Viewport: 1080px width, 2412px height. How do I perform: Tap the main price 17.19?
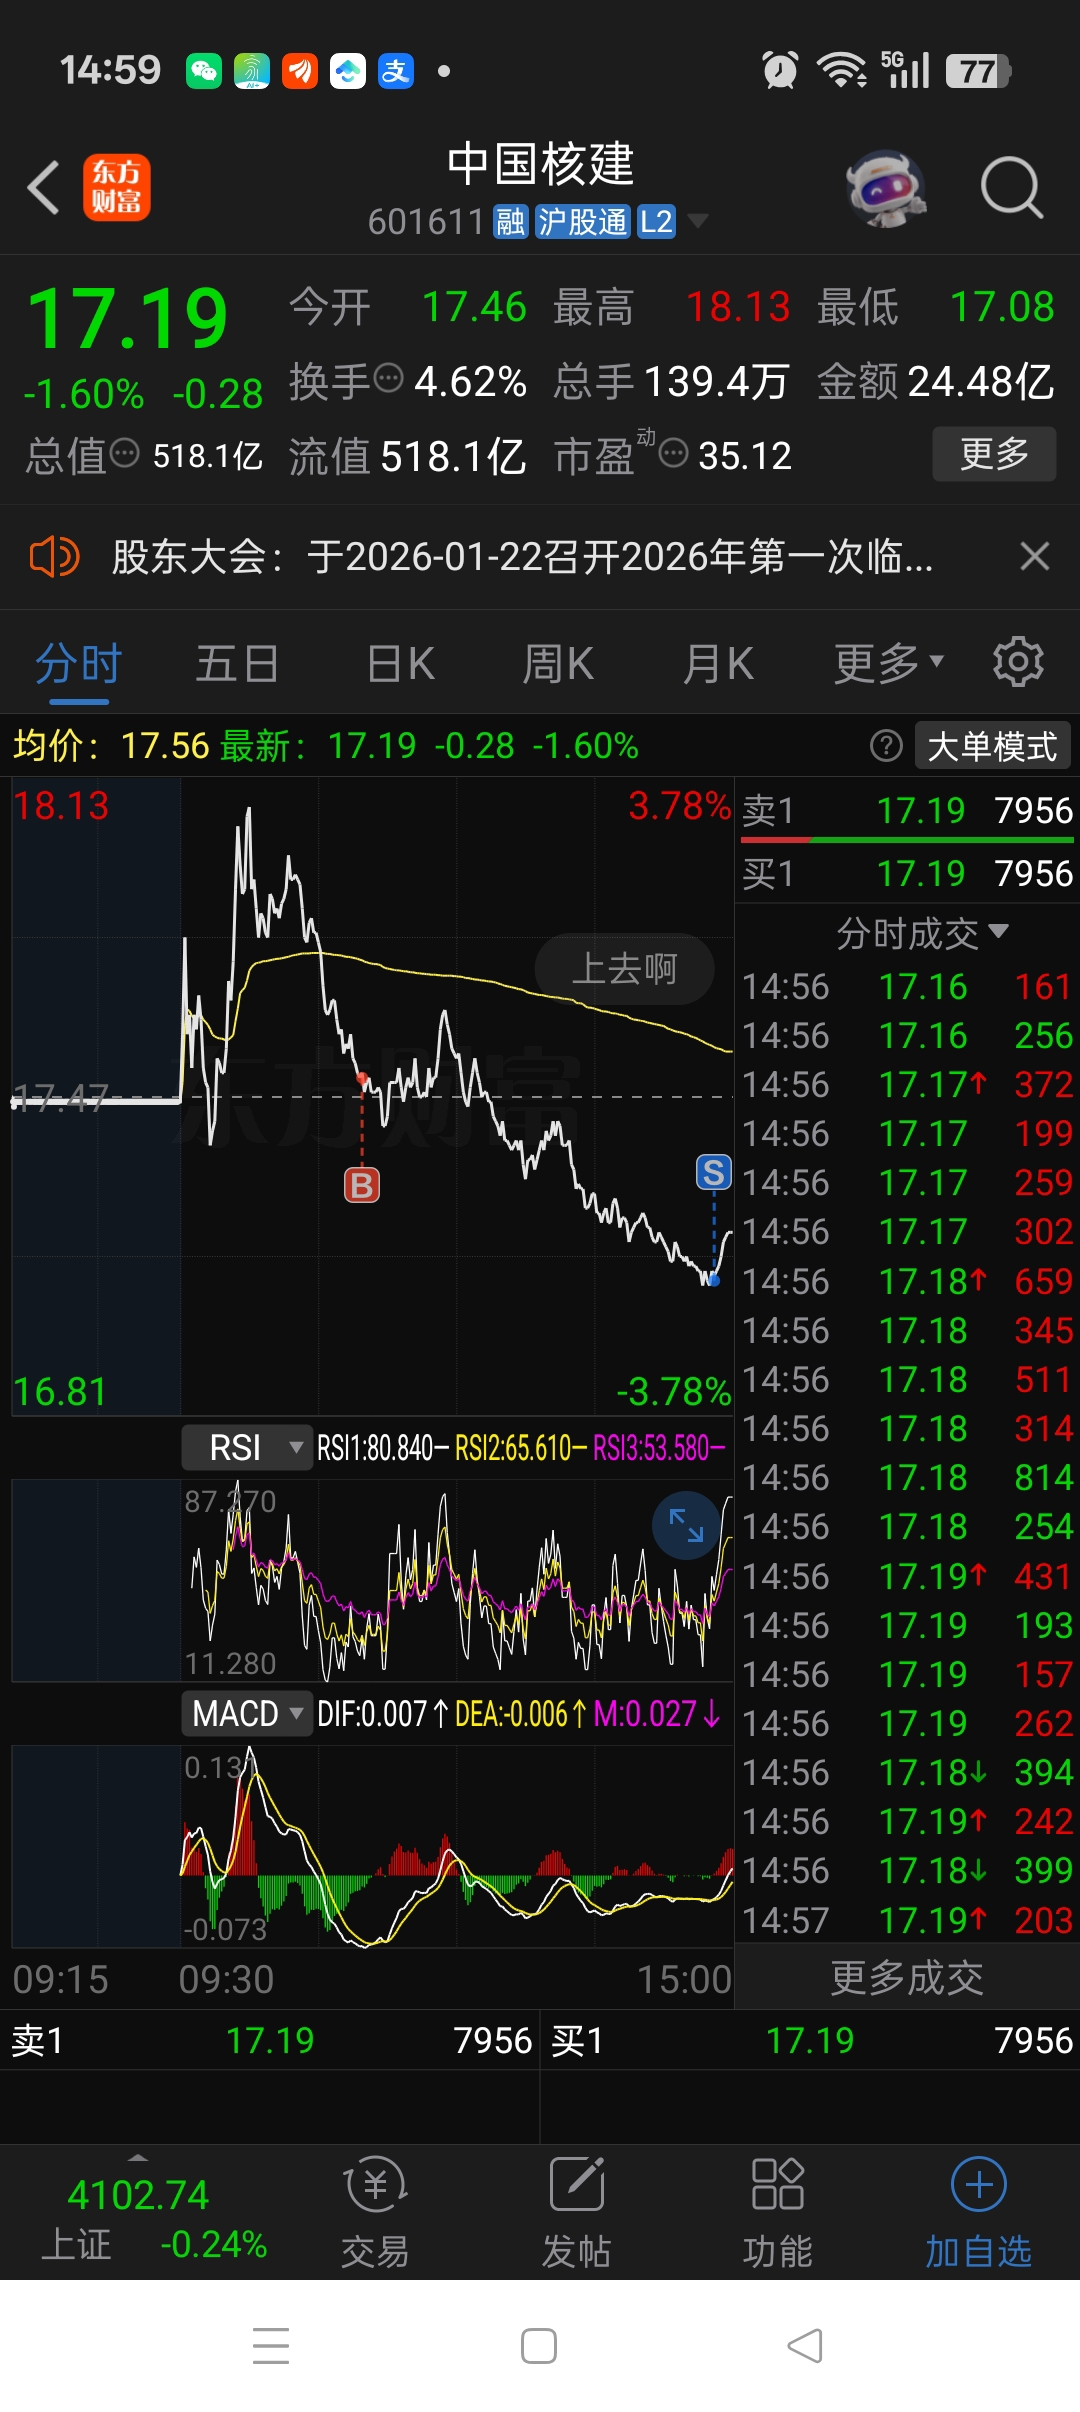[128, 318]
